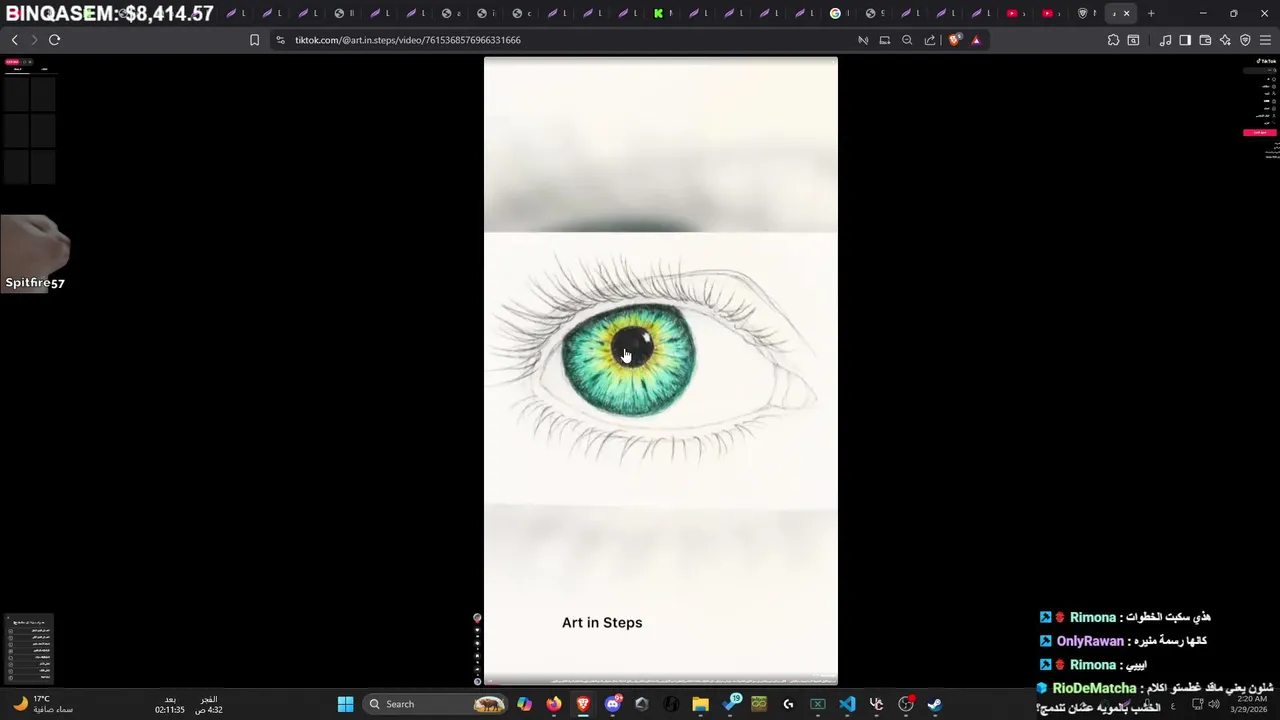This screenshot has width=1280, height=720.
Task: Open Logitech G HUB taskbar icon
Action: coord(788,704)
